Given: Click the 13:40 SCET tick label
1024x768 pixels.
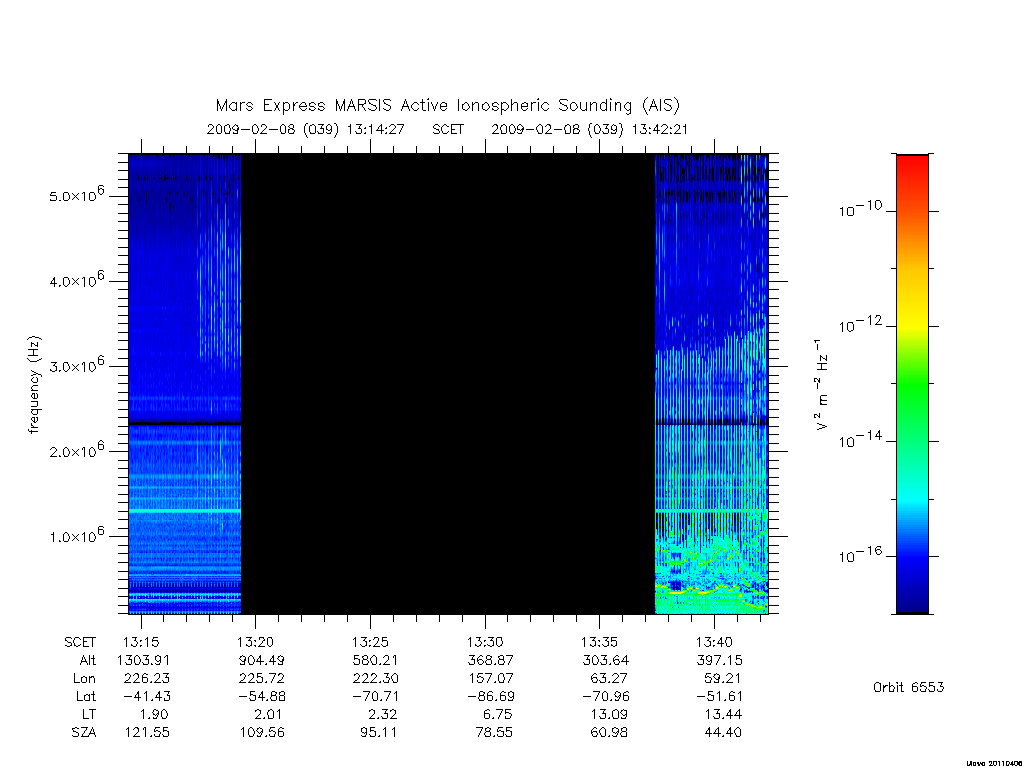Looking at the screenshot, I should click(x=714, y=642).
